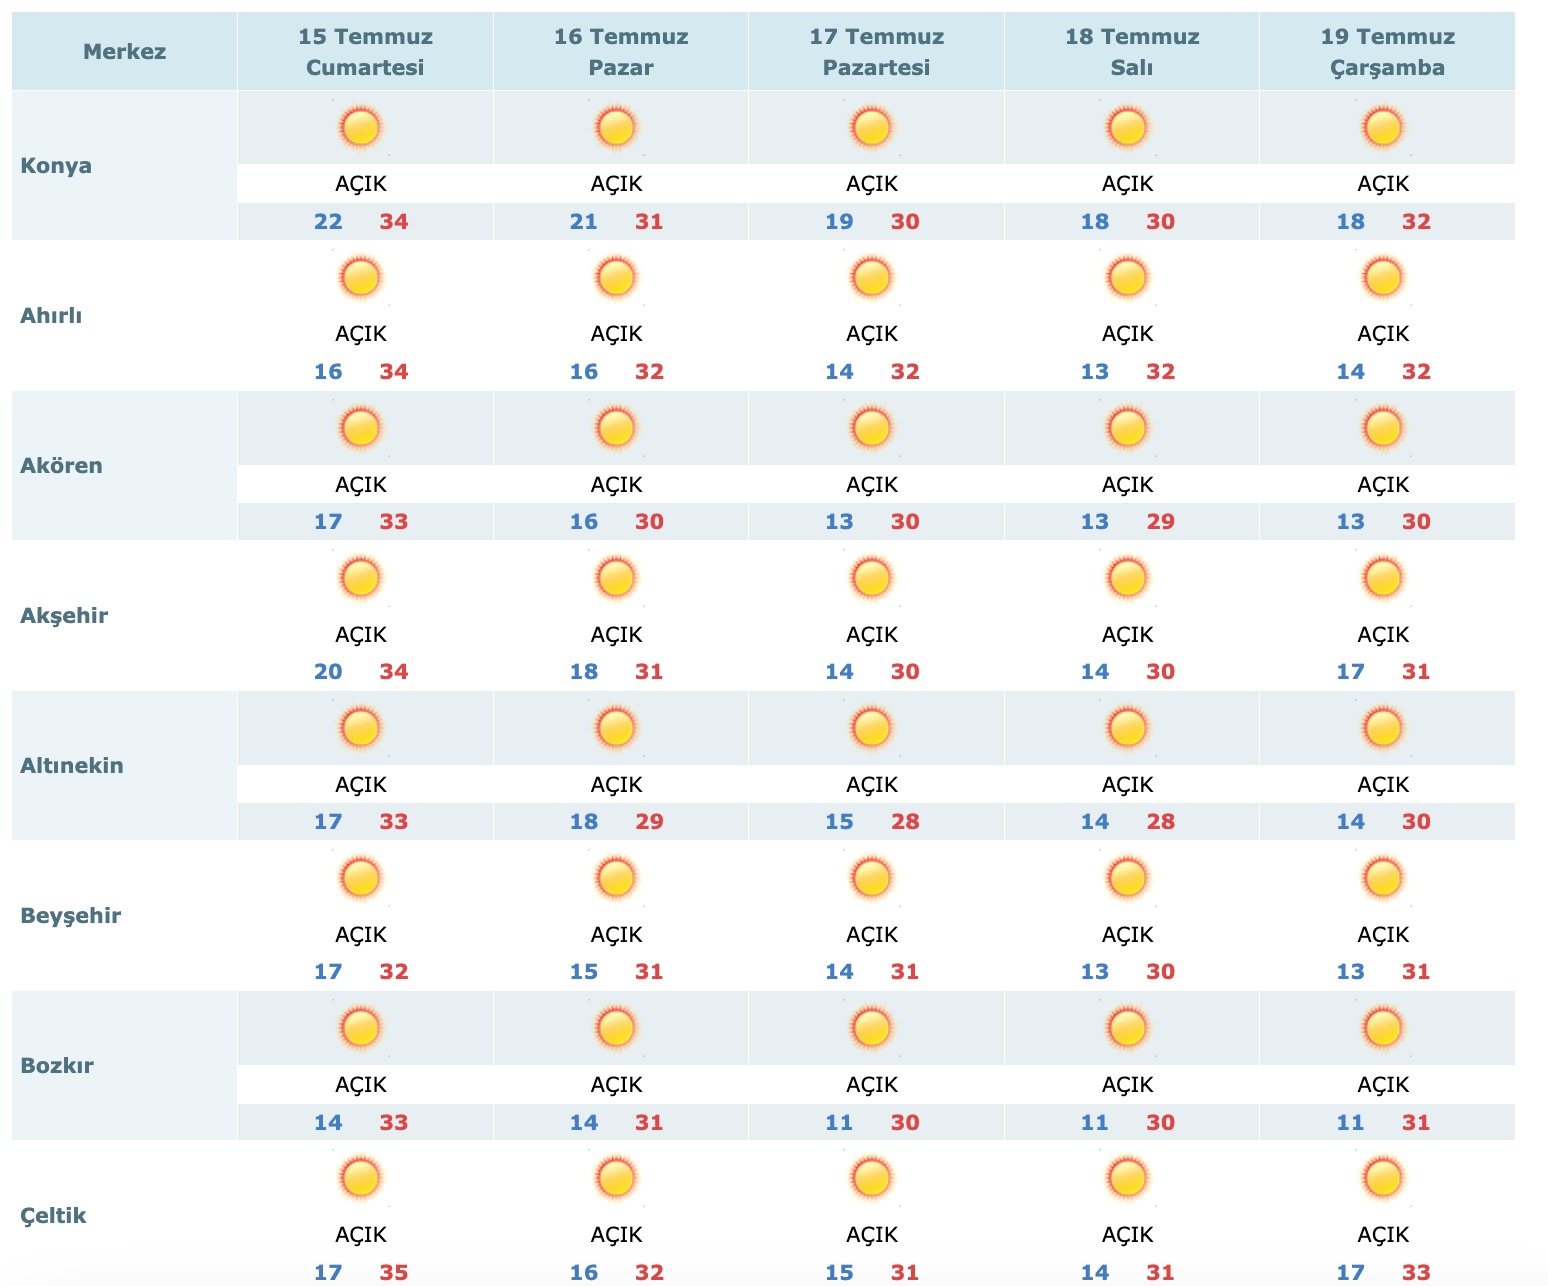Click Akşehir sun icon for 16 Temmuz
Viewport: 1548px width, 1286px height.
616,578
